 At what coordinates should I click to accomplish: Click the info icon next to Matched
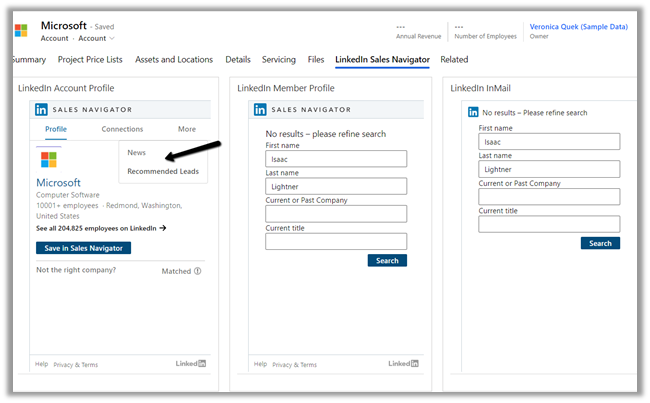(197, 271)
